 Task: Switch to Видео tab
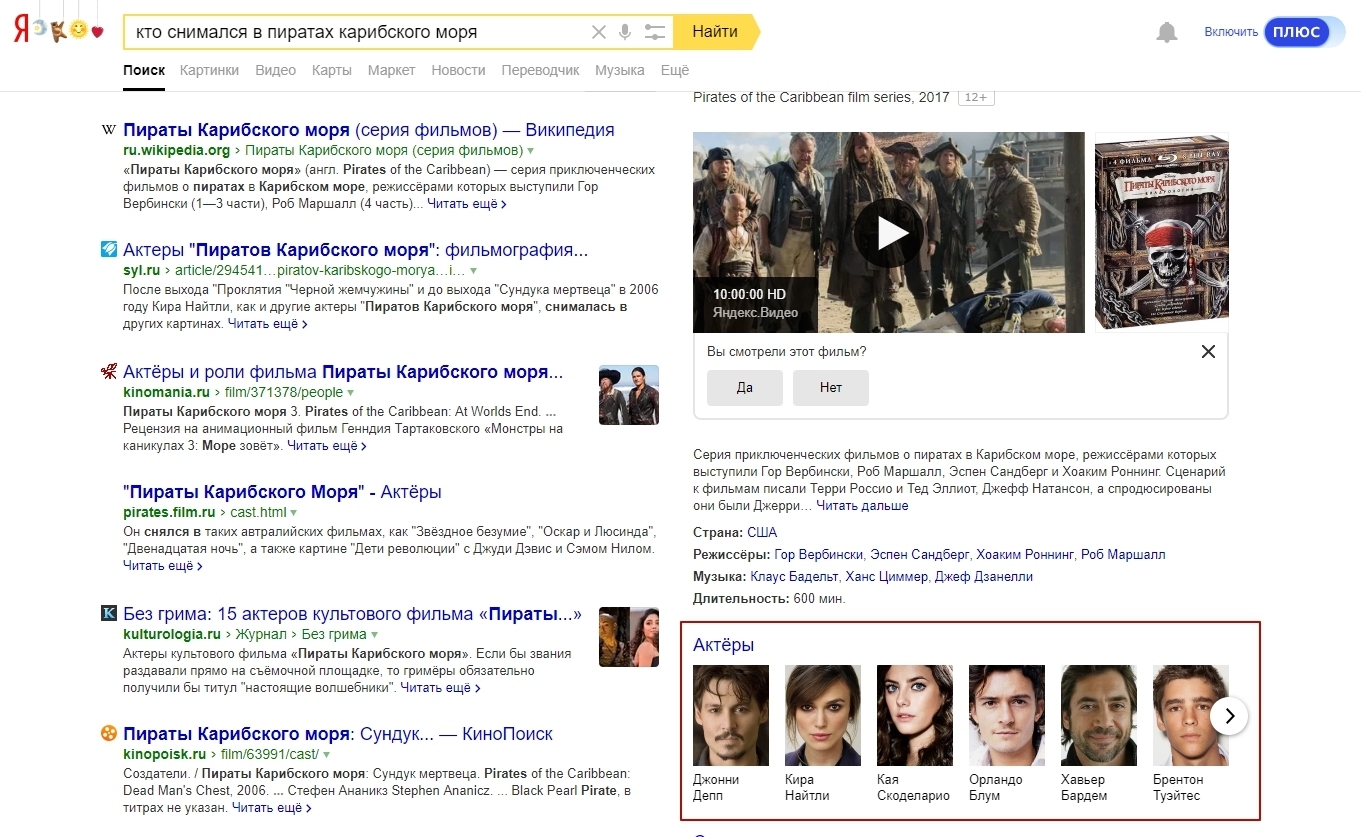[x=275, y=71]
